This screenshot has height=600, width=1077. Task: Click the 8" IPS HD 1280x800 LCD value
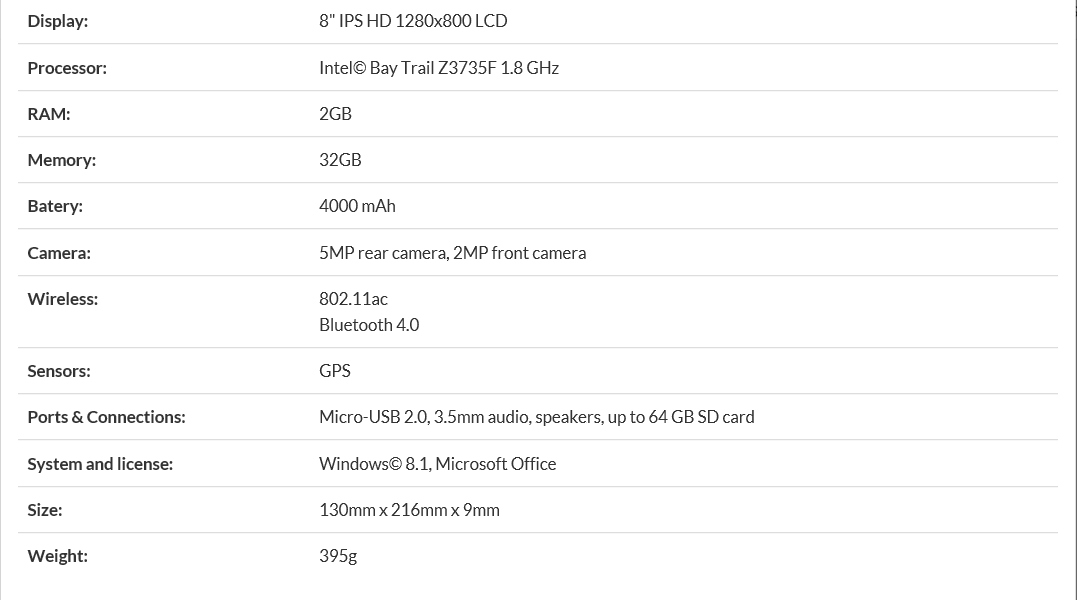[413, 21]
